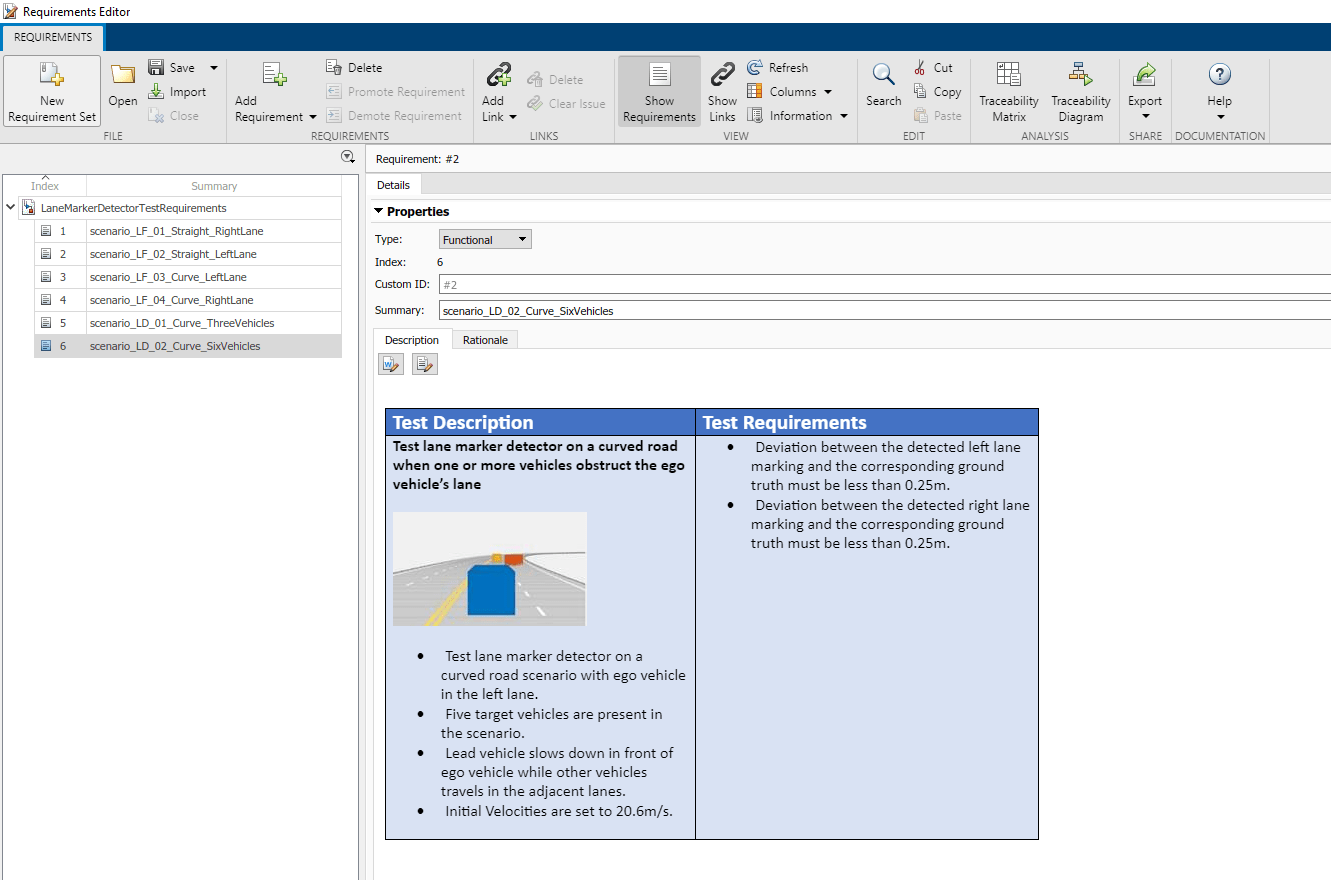The image size is (1331, 880).
Task: Toggle the Show Links view
Action: tap(722, 76)
